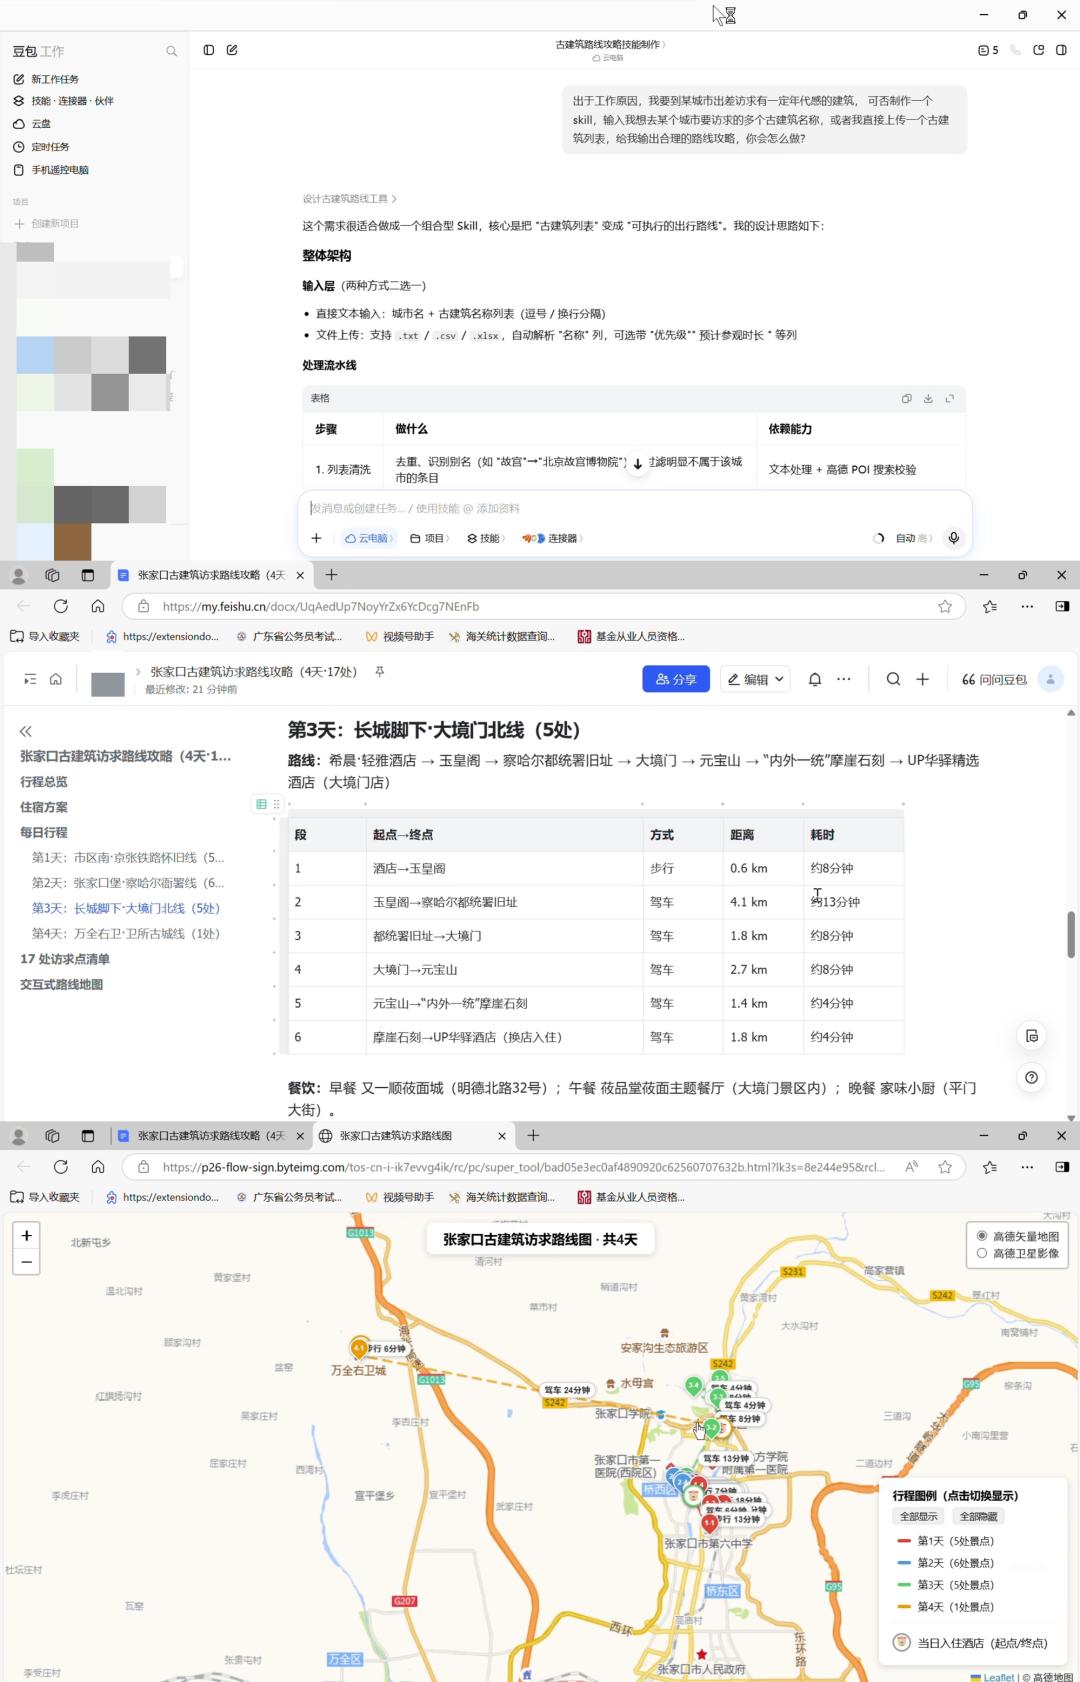This screenshot has width=1080, height=1682.
Task: Open the Feishu document more-options ellipsis
Action: click(844, 679)
